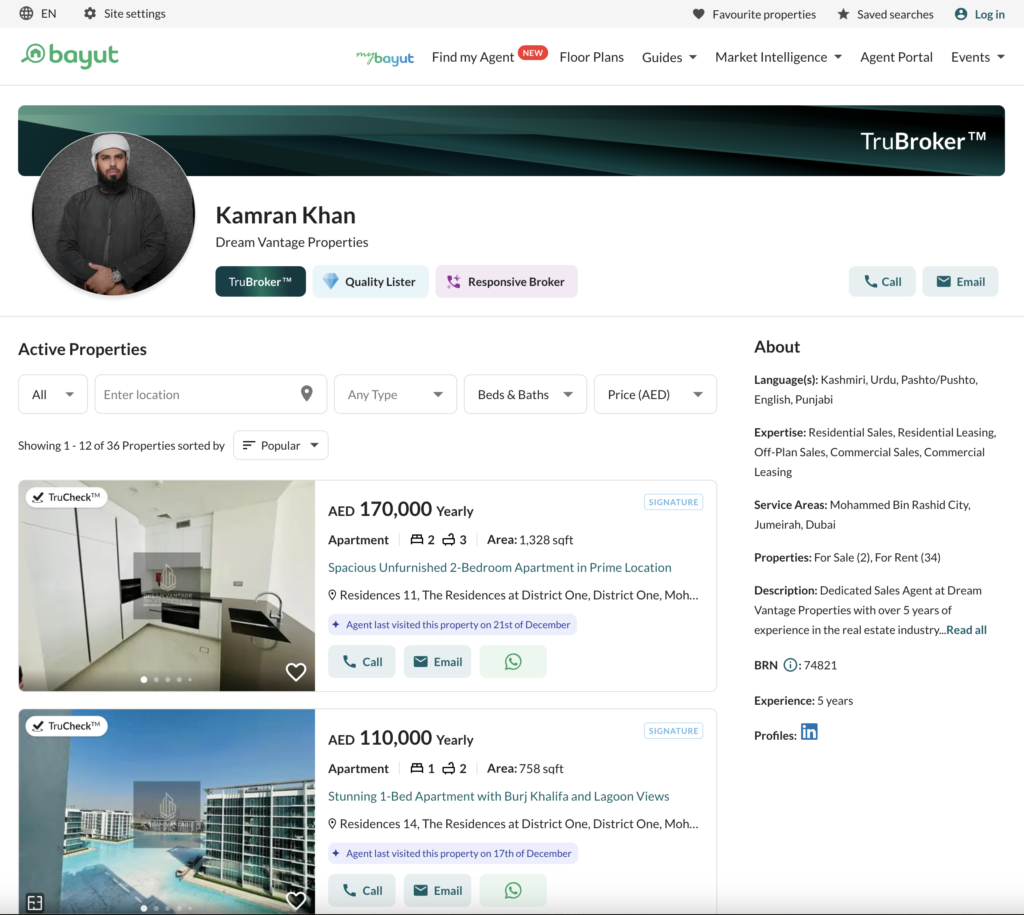Click Read all in the agent description
Screen dimensions: 1024x915
[x=966, y=630]
